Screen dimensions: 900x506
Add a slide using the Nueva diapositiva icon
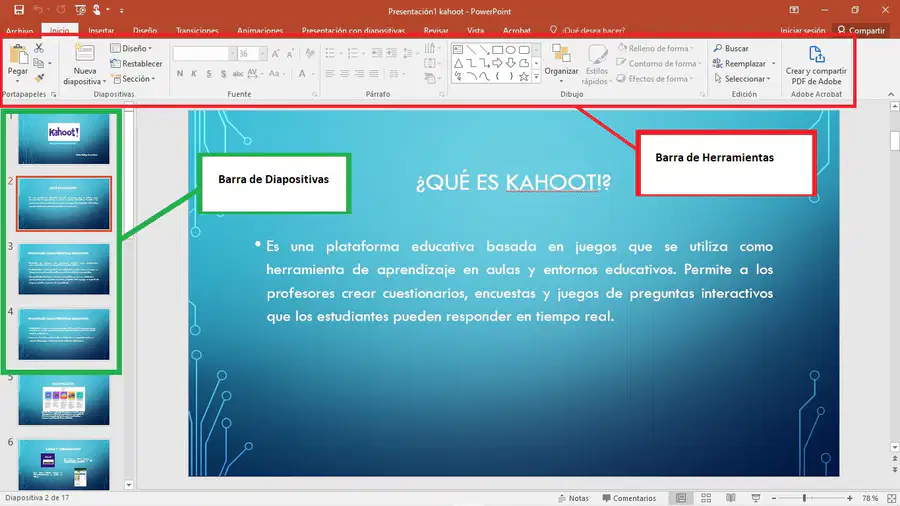click(x=84, y=53)
